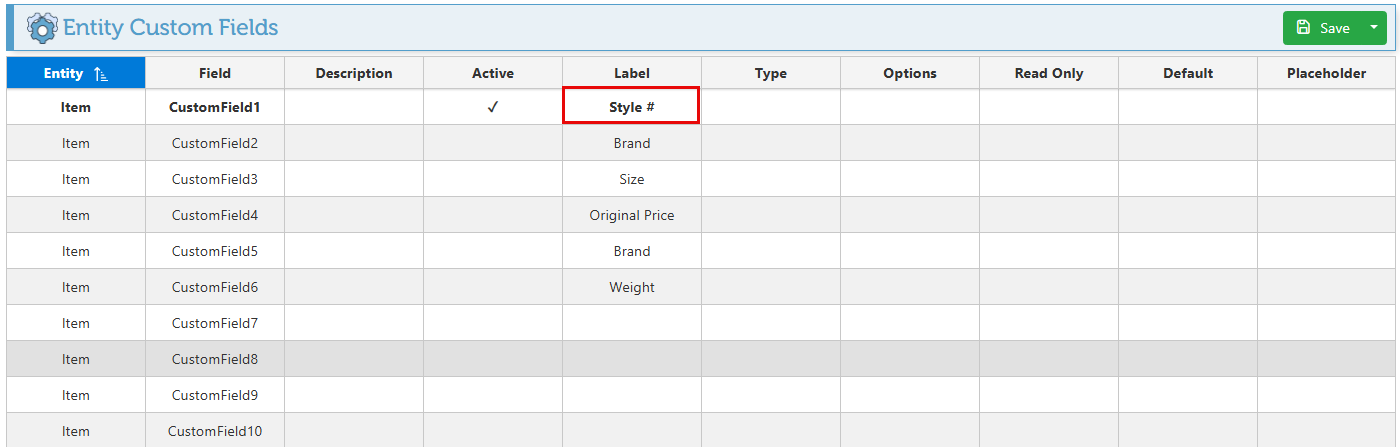Click the Weight label cell
The width and height of the screenshot is (1400, 447).
coord(632,287)
